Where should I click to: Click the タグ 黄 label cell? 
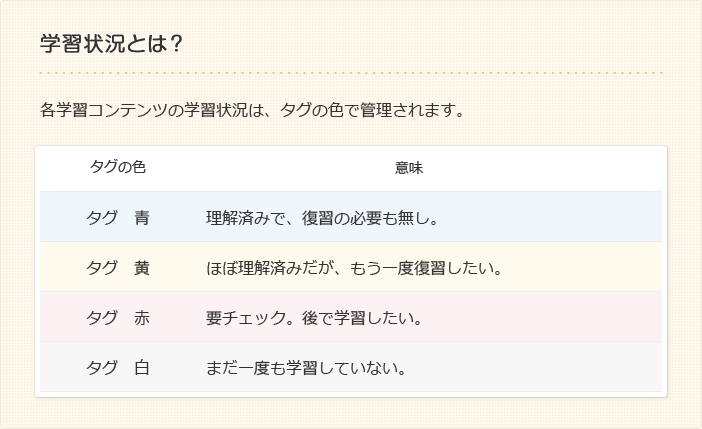pos(118,268)
